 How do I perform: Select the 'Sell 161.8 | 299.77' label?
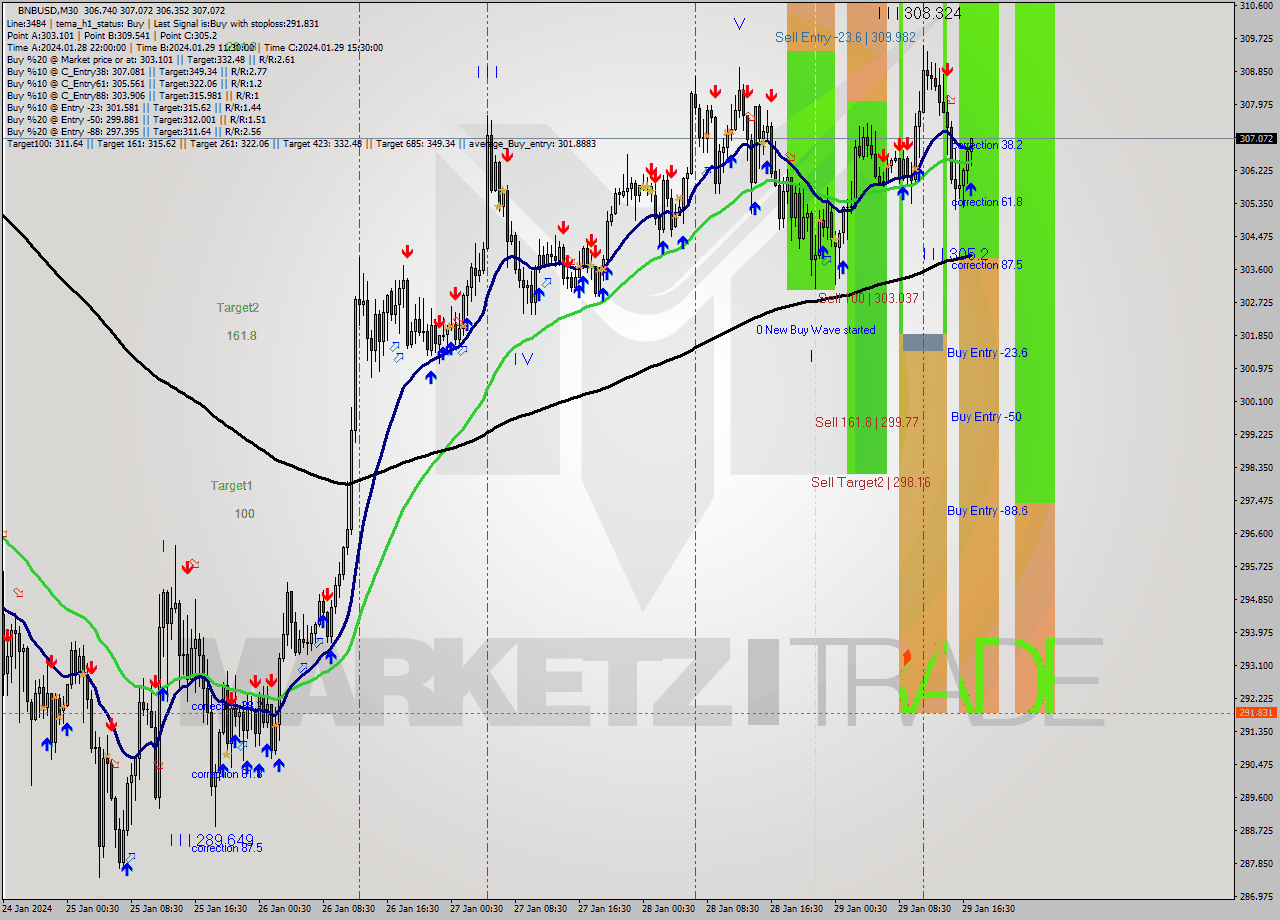pos(866,423)
